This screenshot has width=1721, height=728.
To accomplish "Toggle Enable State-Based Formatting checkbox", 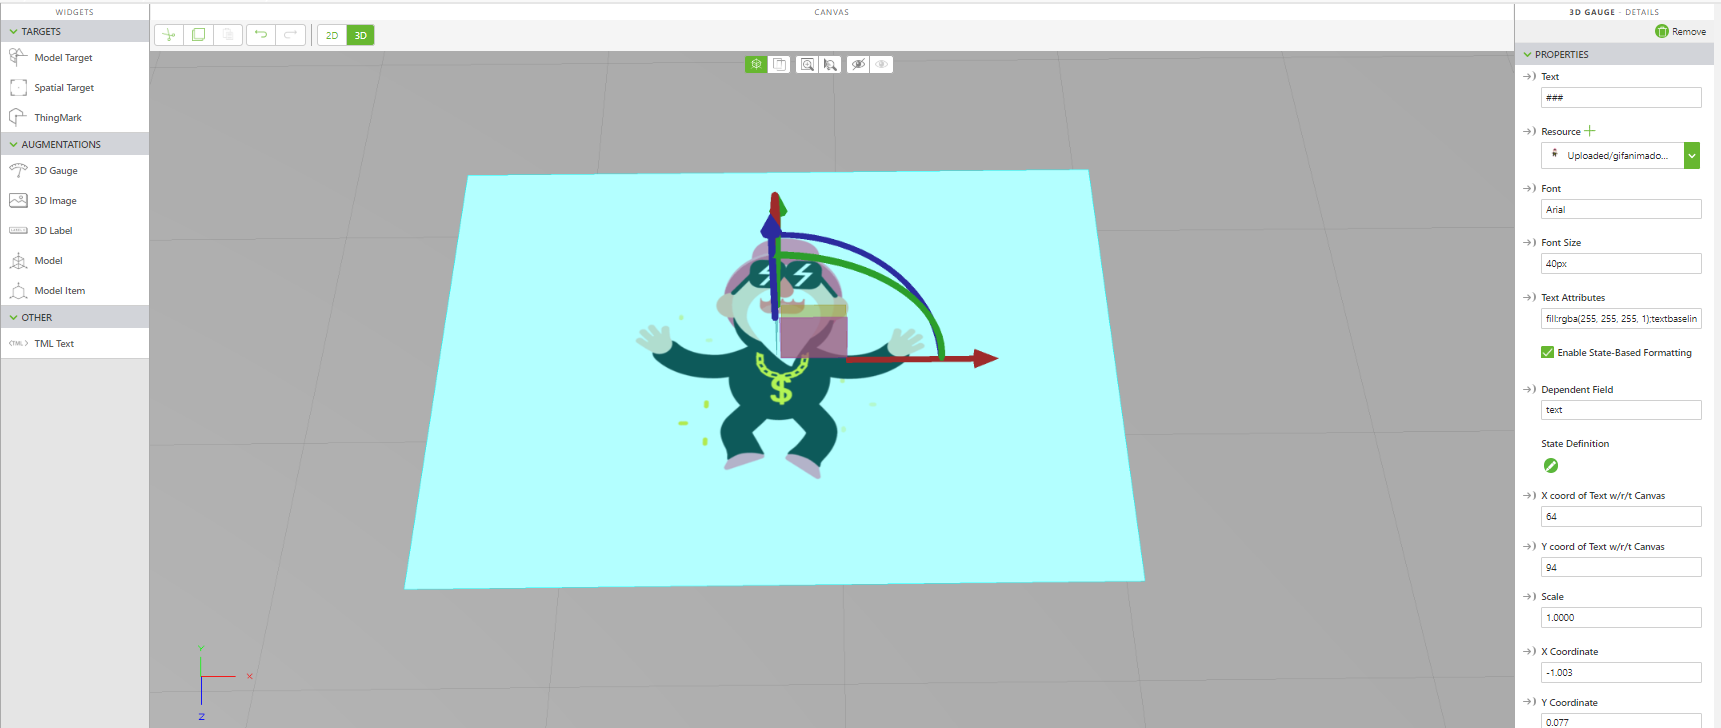I will [x=1547, y=352].
